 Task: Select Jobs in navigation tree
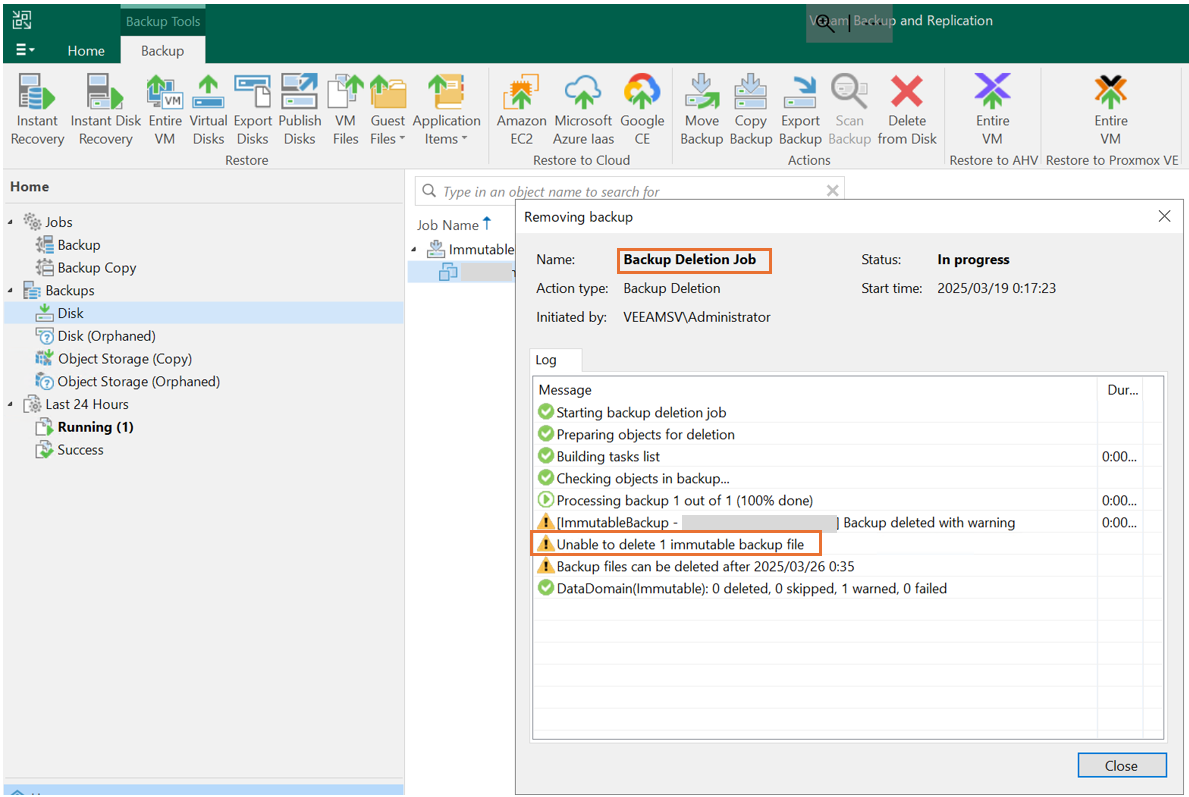click(58, 222)
